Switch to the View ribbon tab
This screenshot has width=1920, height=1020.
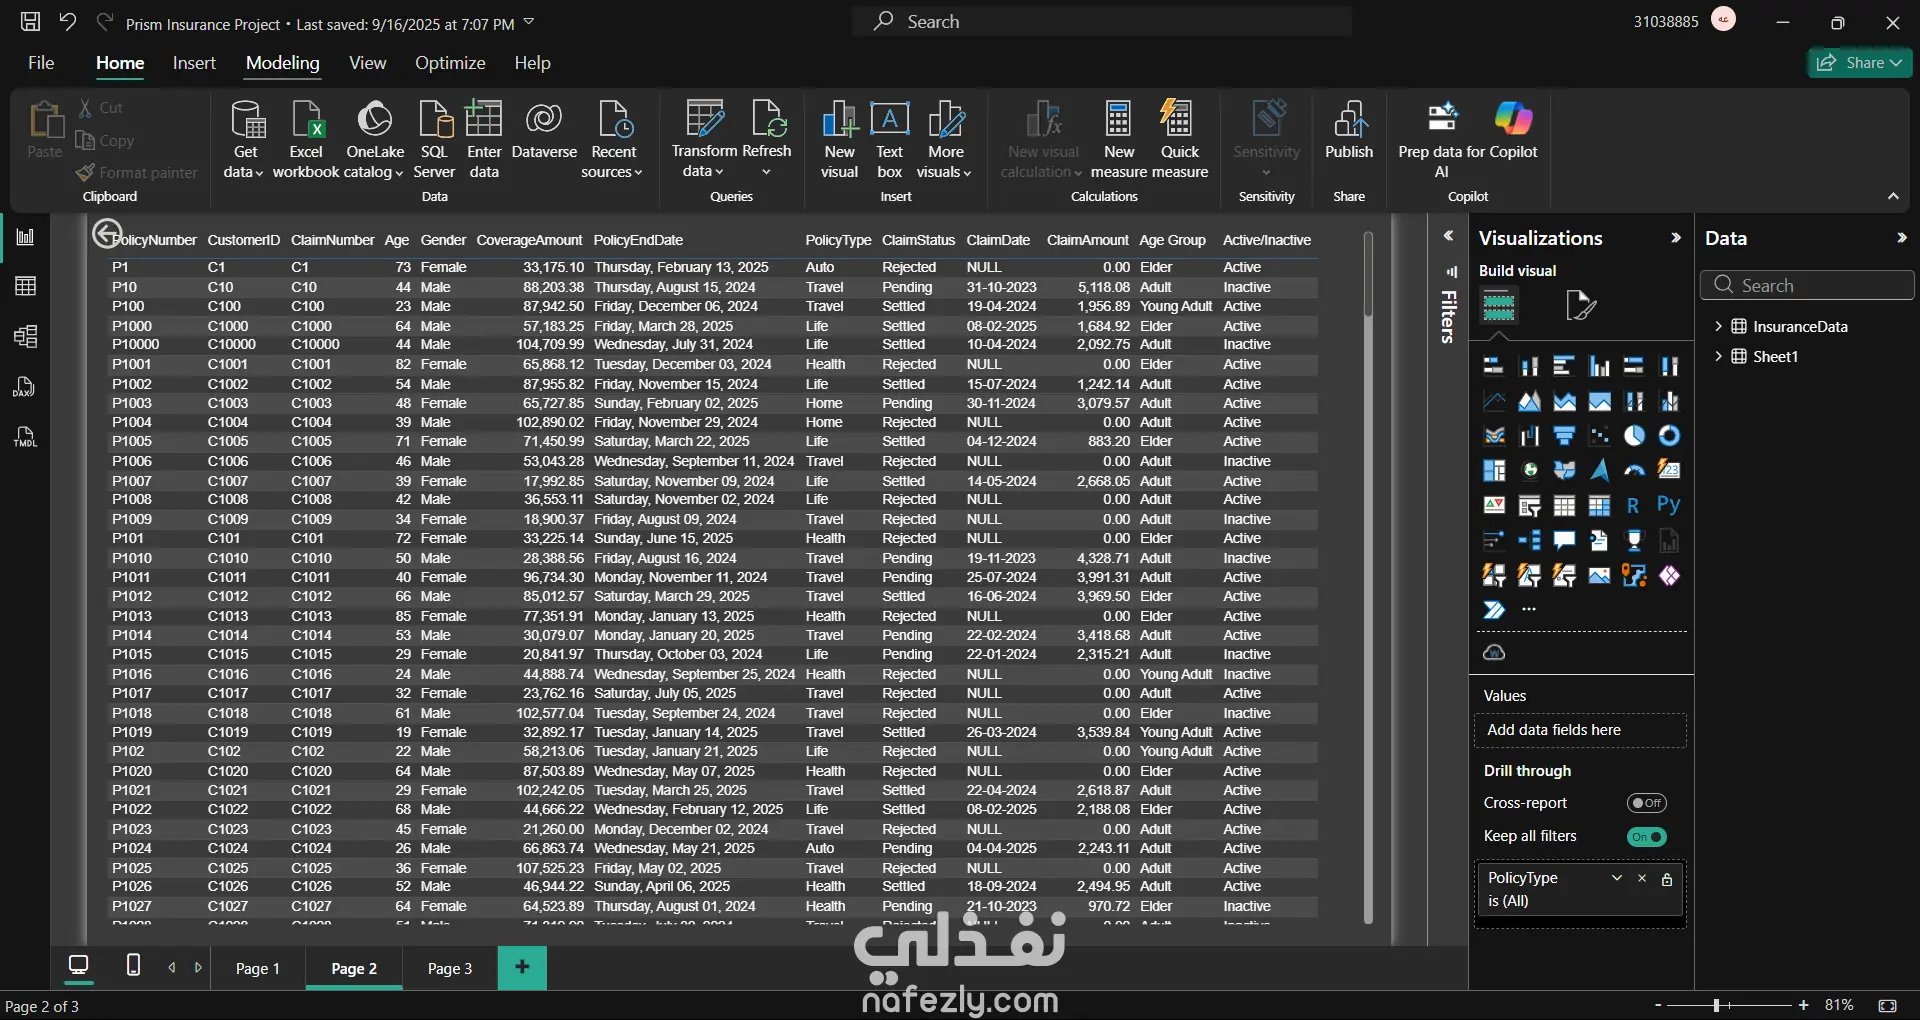[x=367, y=63]
